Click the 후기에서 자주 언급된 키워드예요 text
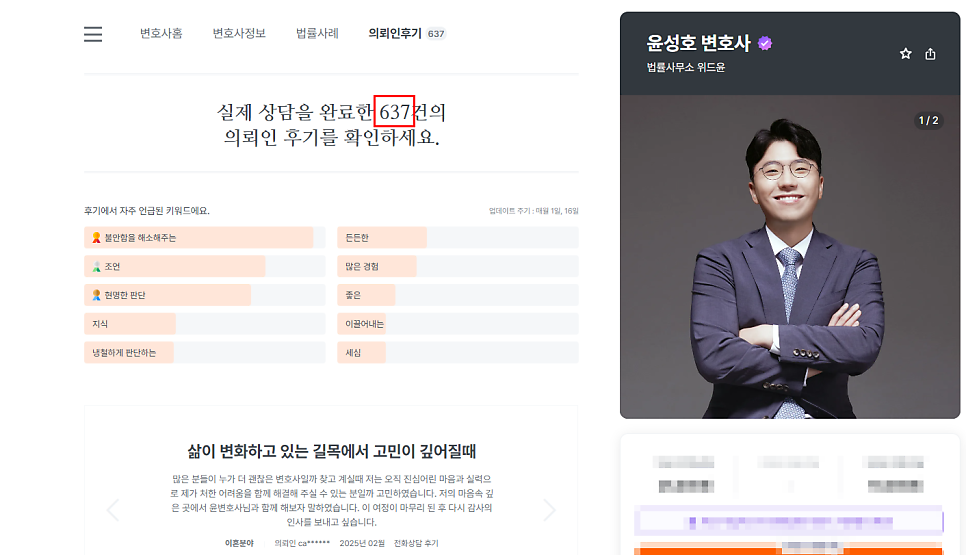 [x=147, y=211]
